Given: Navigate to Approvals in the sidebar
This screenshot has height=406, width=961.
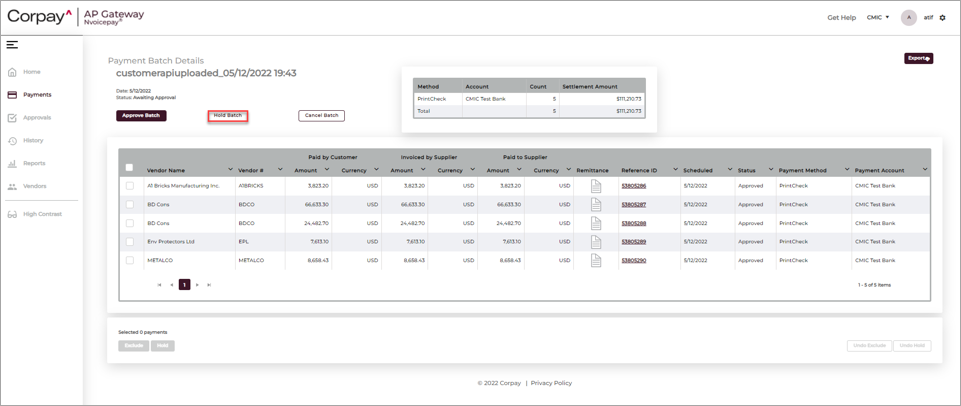Looking at the screenshot, I should tap(37, 118).
